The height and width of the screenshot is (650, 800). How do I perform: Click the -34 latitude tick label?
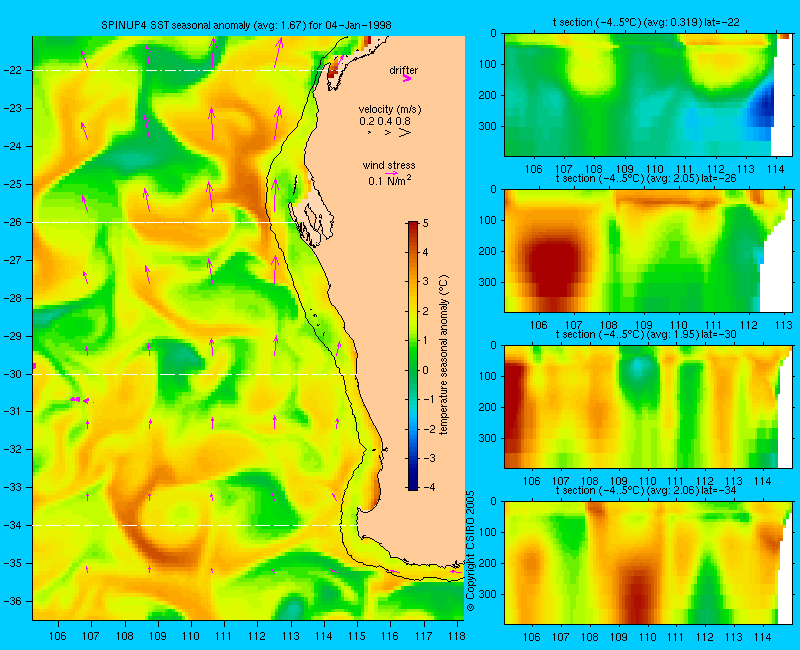click(x=16, y=526)
